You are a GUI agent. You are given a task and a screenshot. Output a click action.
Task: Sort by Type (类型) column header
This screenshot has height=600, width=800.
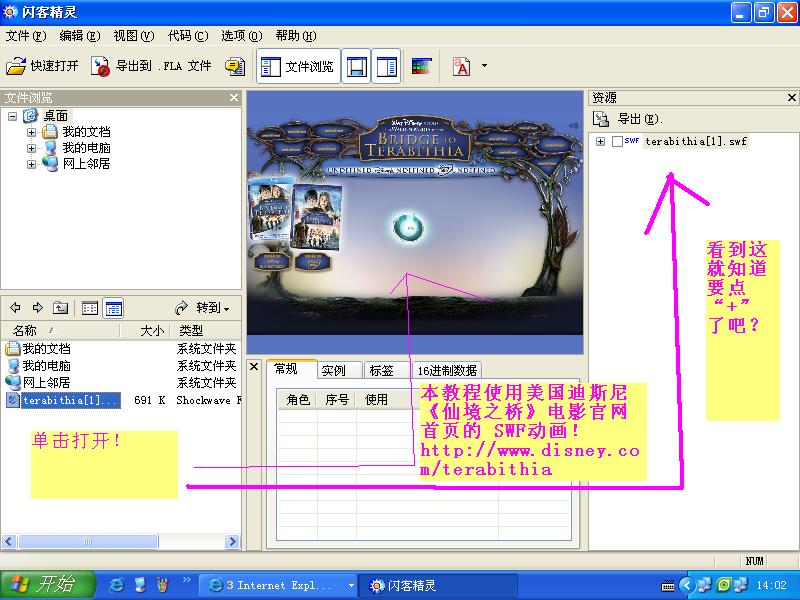click(206, 331)
